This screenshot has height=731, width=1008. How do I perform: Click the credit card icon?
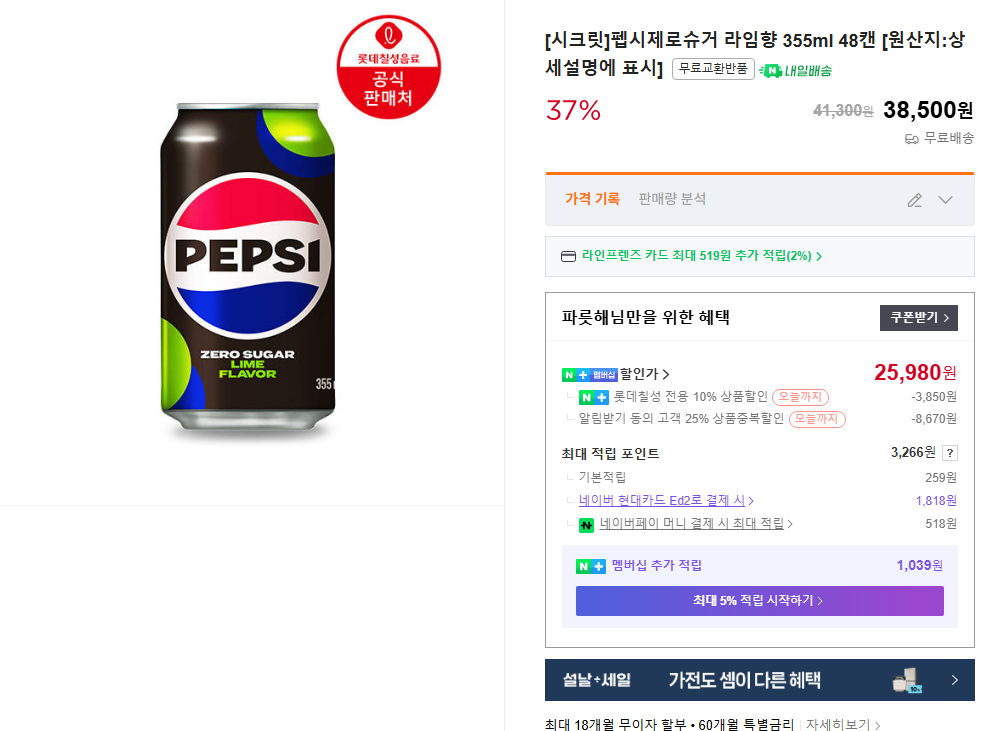pos(568,256)
